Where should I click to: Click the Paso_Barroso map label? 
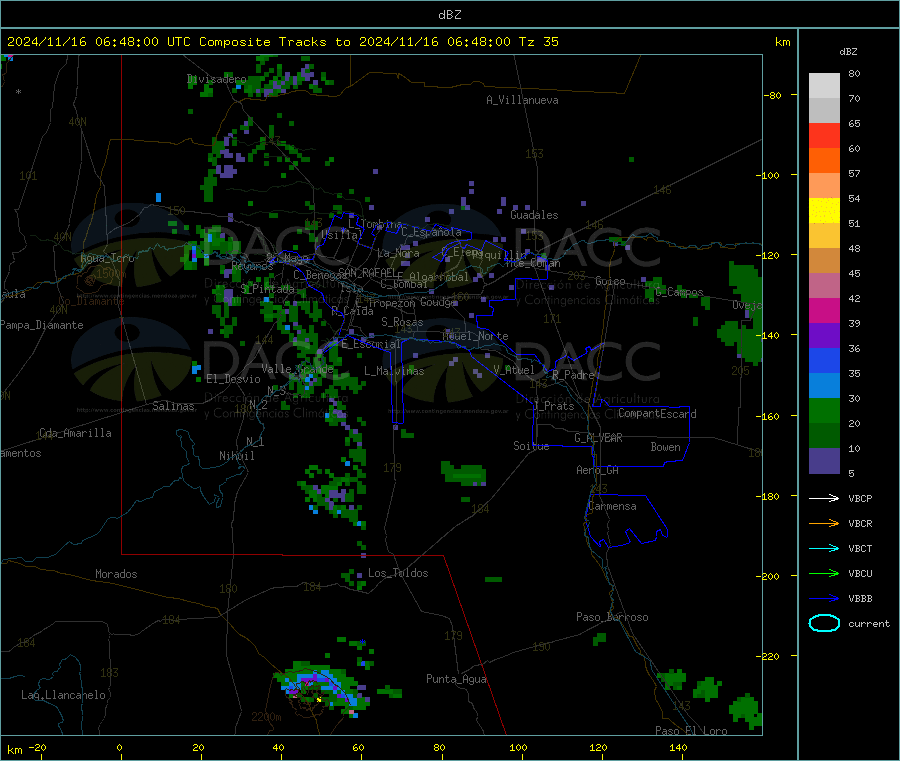[x=612, y=617]
